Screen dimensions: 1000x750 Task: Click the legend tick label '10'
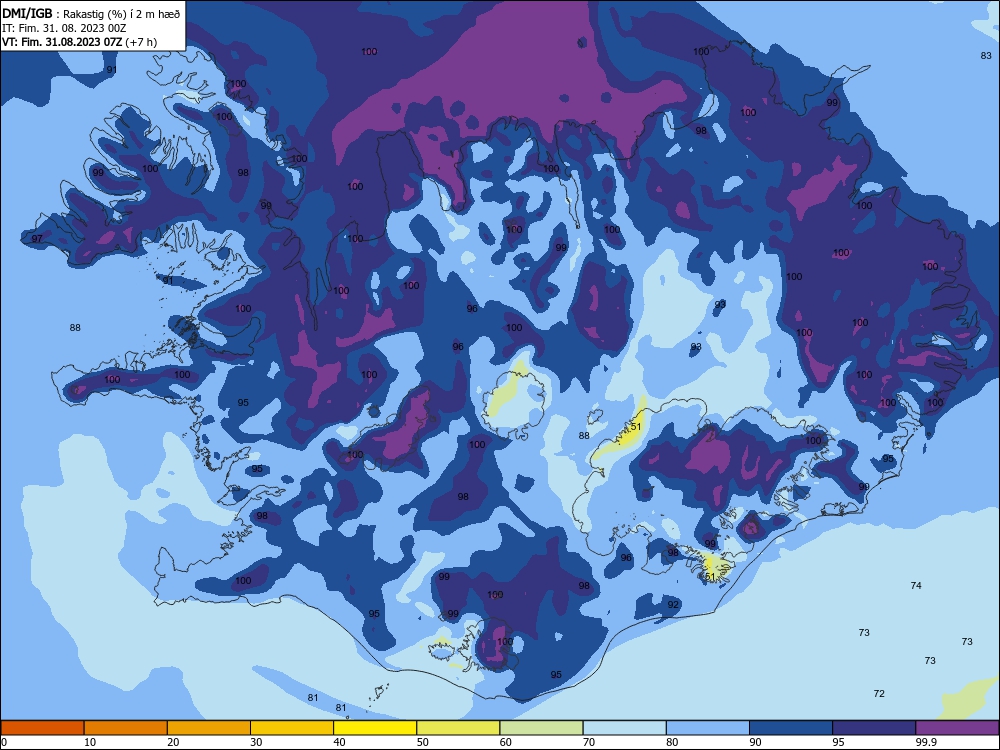(x=90, y=742)
